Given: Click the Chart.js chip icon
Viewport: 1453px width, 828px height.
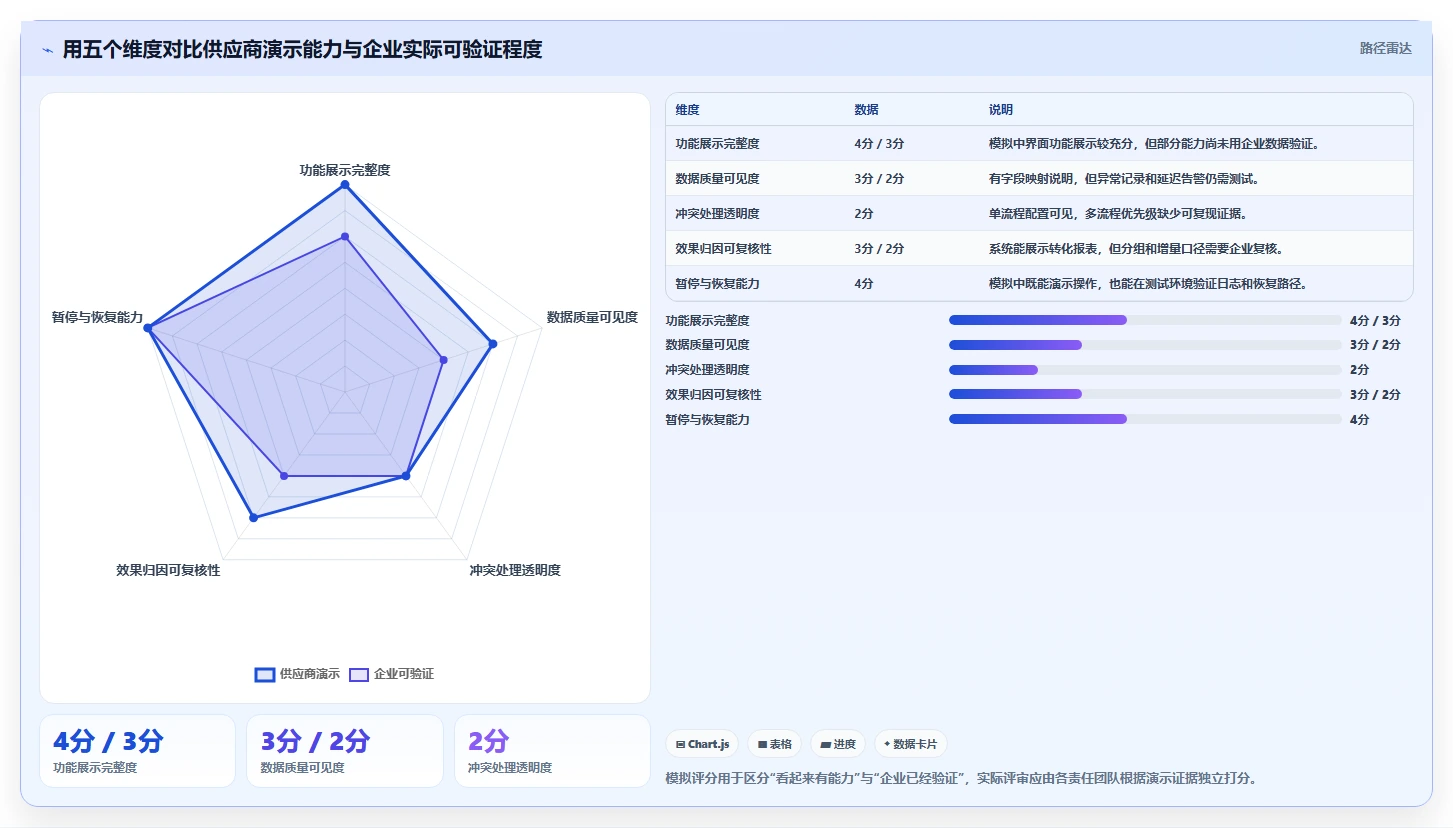Looking at the screenshot, I should tap(680, 744).
